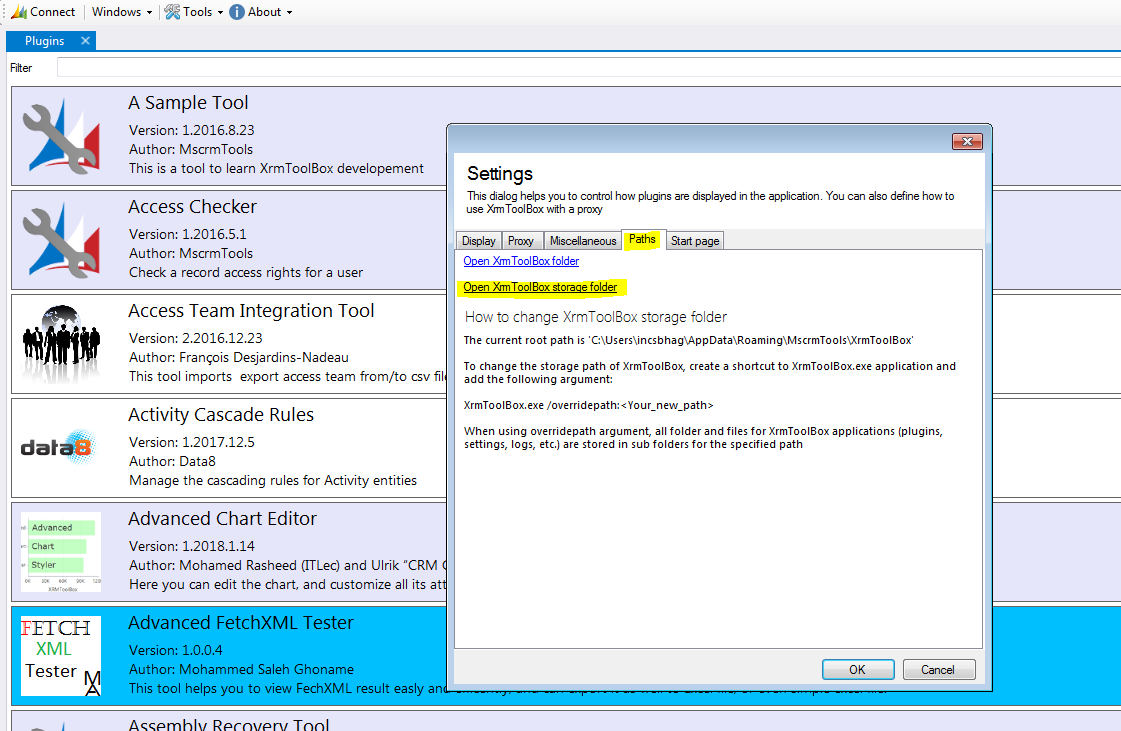Click the Tools wrench icon in toolbar
Image resolution: width=1121 pixels, height=731 pixels.
click(172, 12)
